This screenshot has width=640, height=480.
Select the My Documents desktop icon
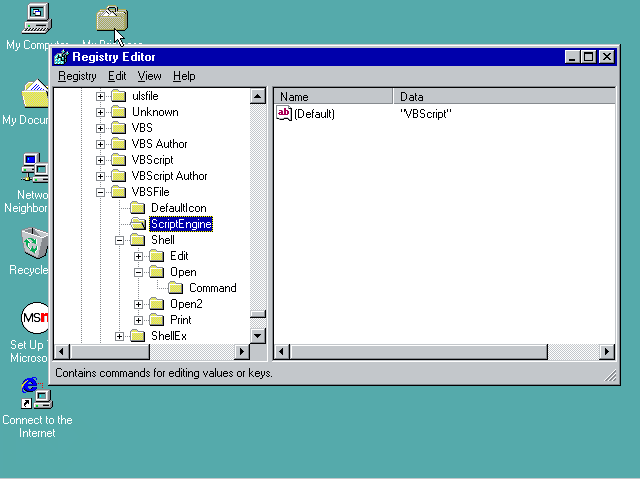point(35,94)
